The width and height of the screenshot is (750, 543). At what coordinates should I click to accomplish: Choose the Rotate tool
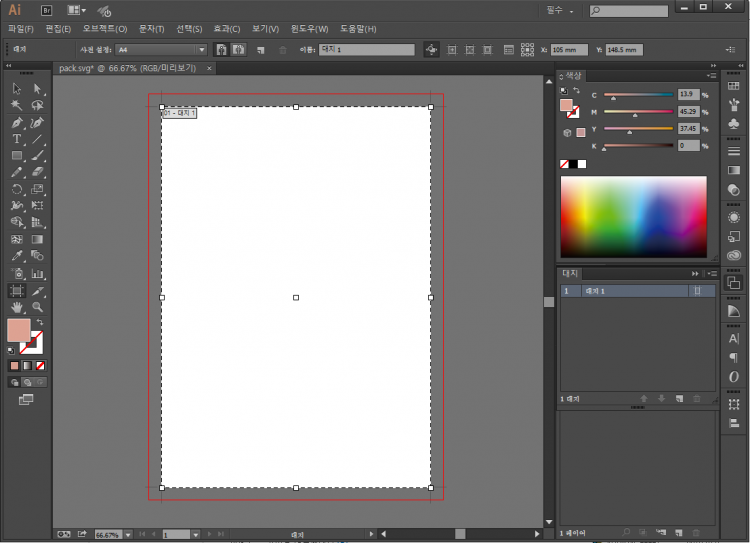(x=17, y=189)
